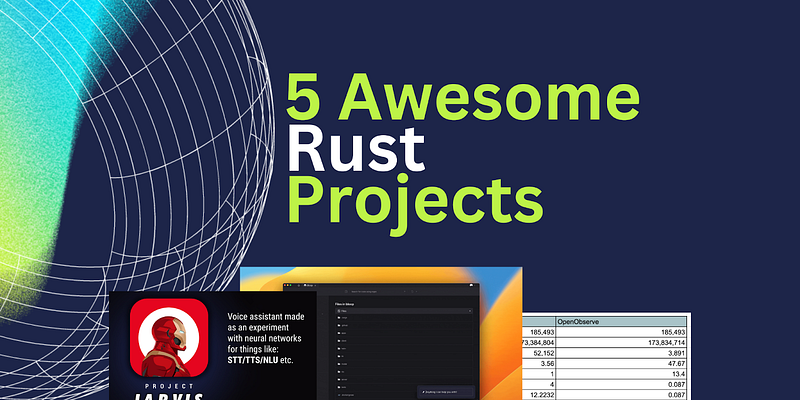This screenshot has width=800, height=400.
Task: Click the "PROJECT" label under the Jarvis icon
Action: 169,386
